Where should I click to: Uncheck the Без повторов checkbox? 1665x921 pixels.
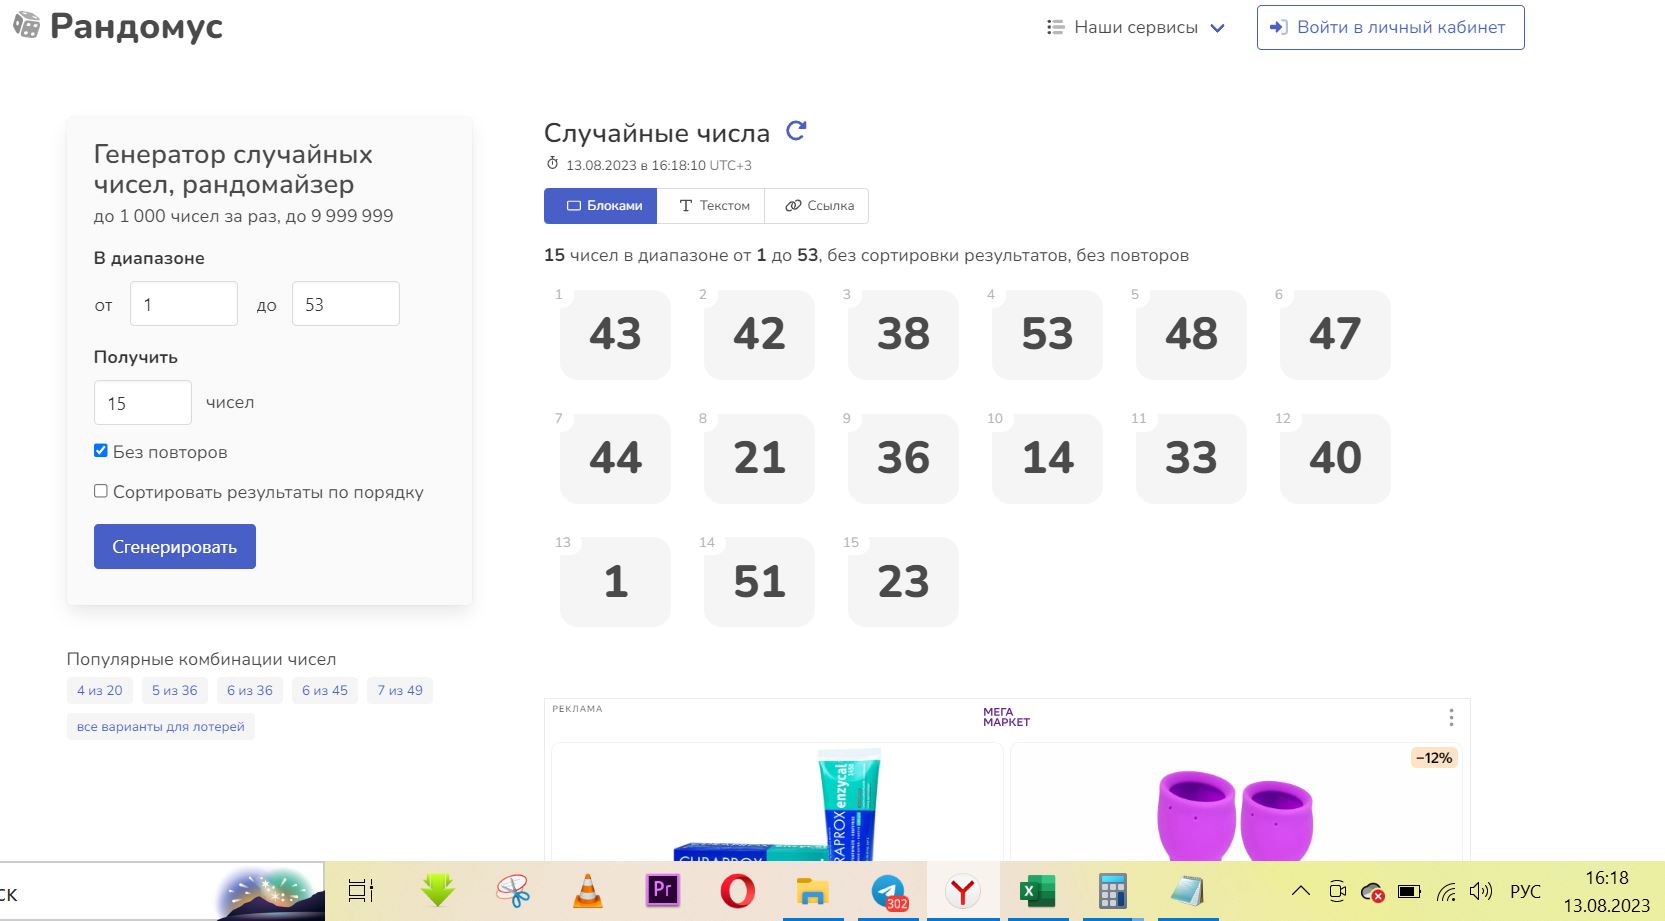101,451
